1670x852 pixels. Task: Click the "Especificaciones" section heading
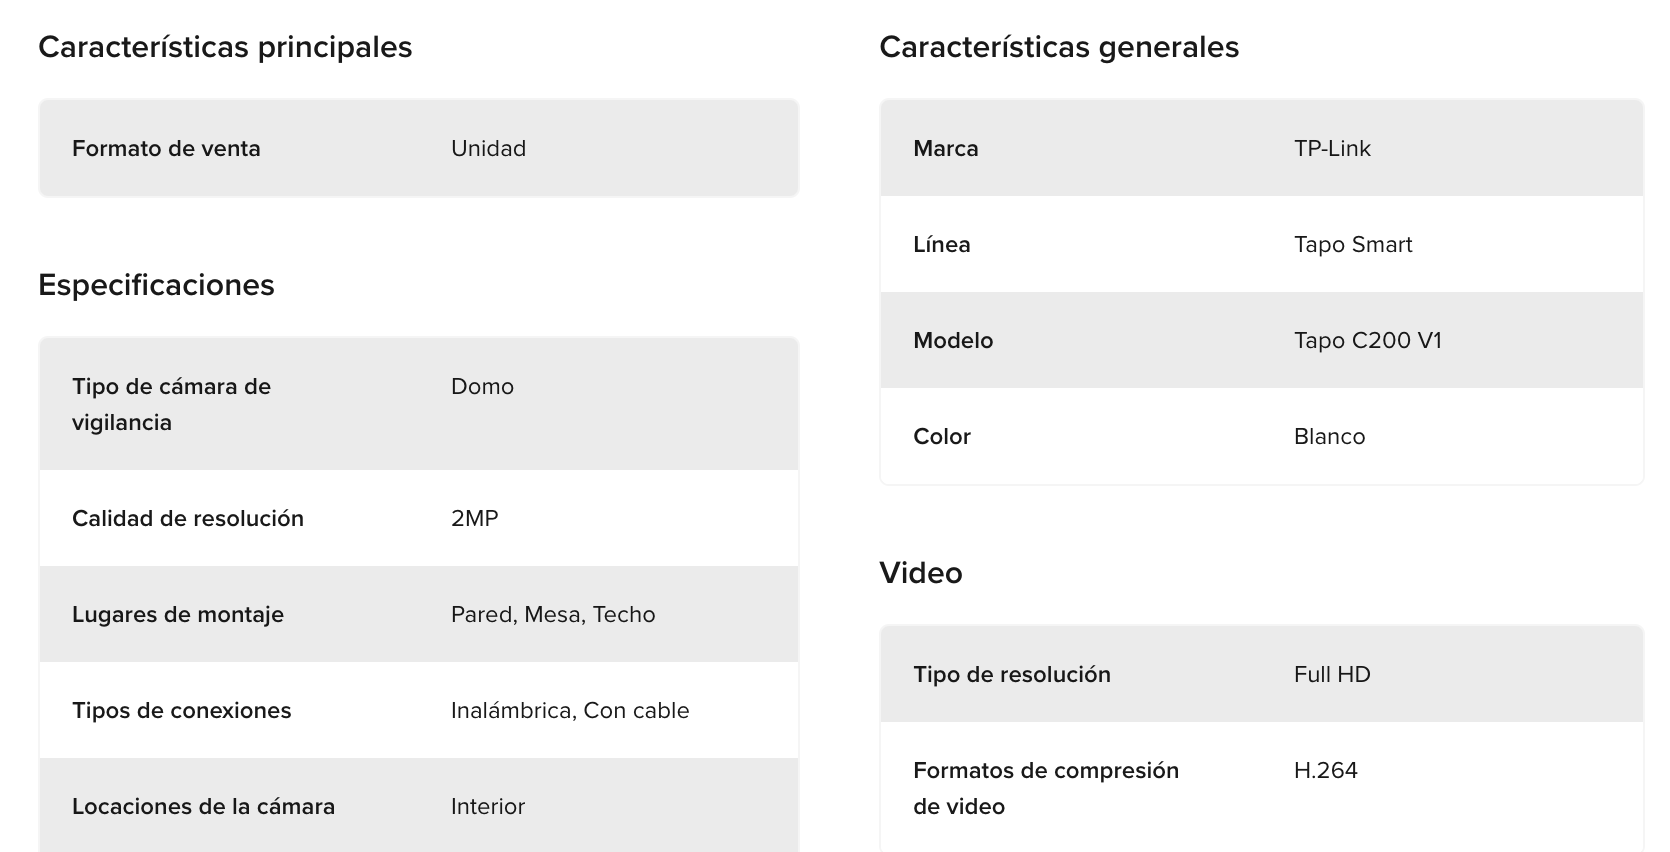click(156, 285)
